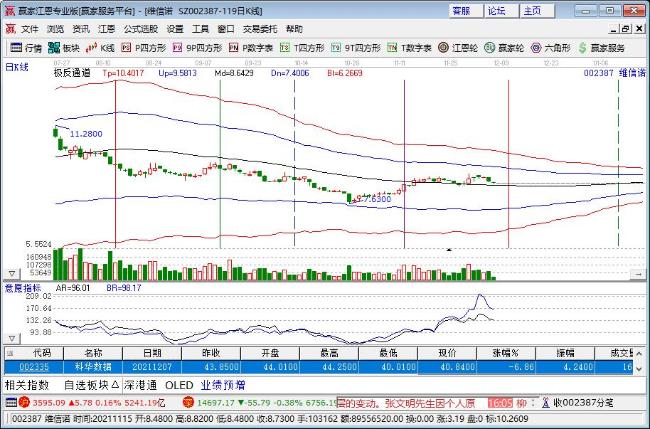Select the 自选板块 tab
Image resolution: width=650 pixels, height=429 pixels.
(x=92, y=385)
